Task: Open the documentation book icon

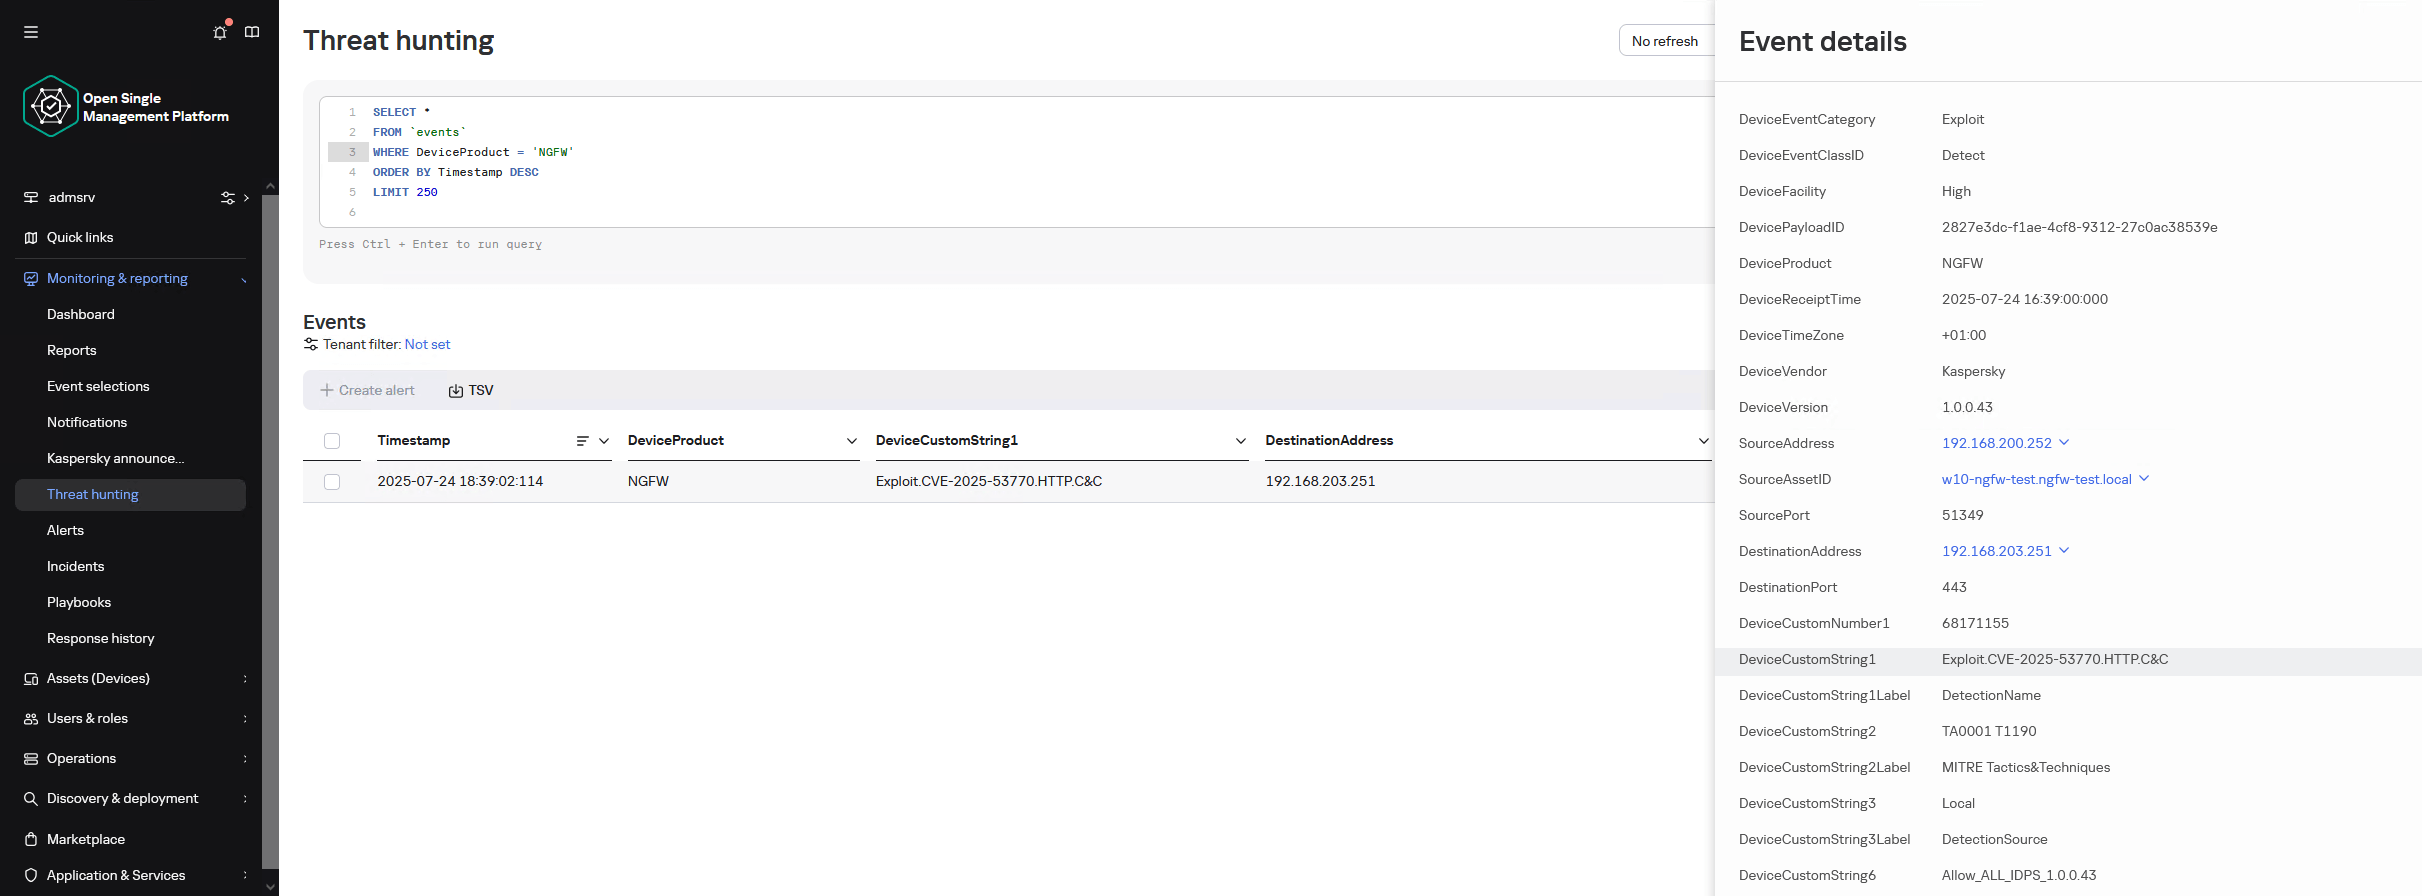Action: coord(252,32)
